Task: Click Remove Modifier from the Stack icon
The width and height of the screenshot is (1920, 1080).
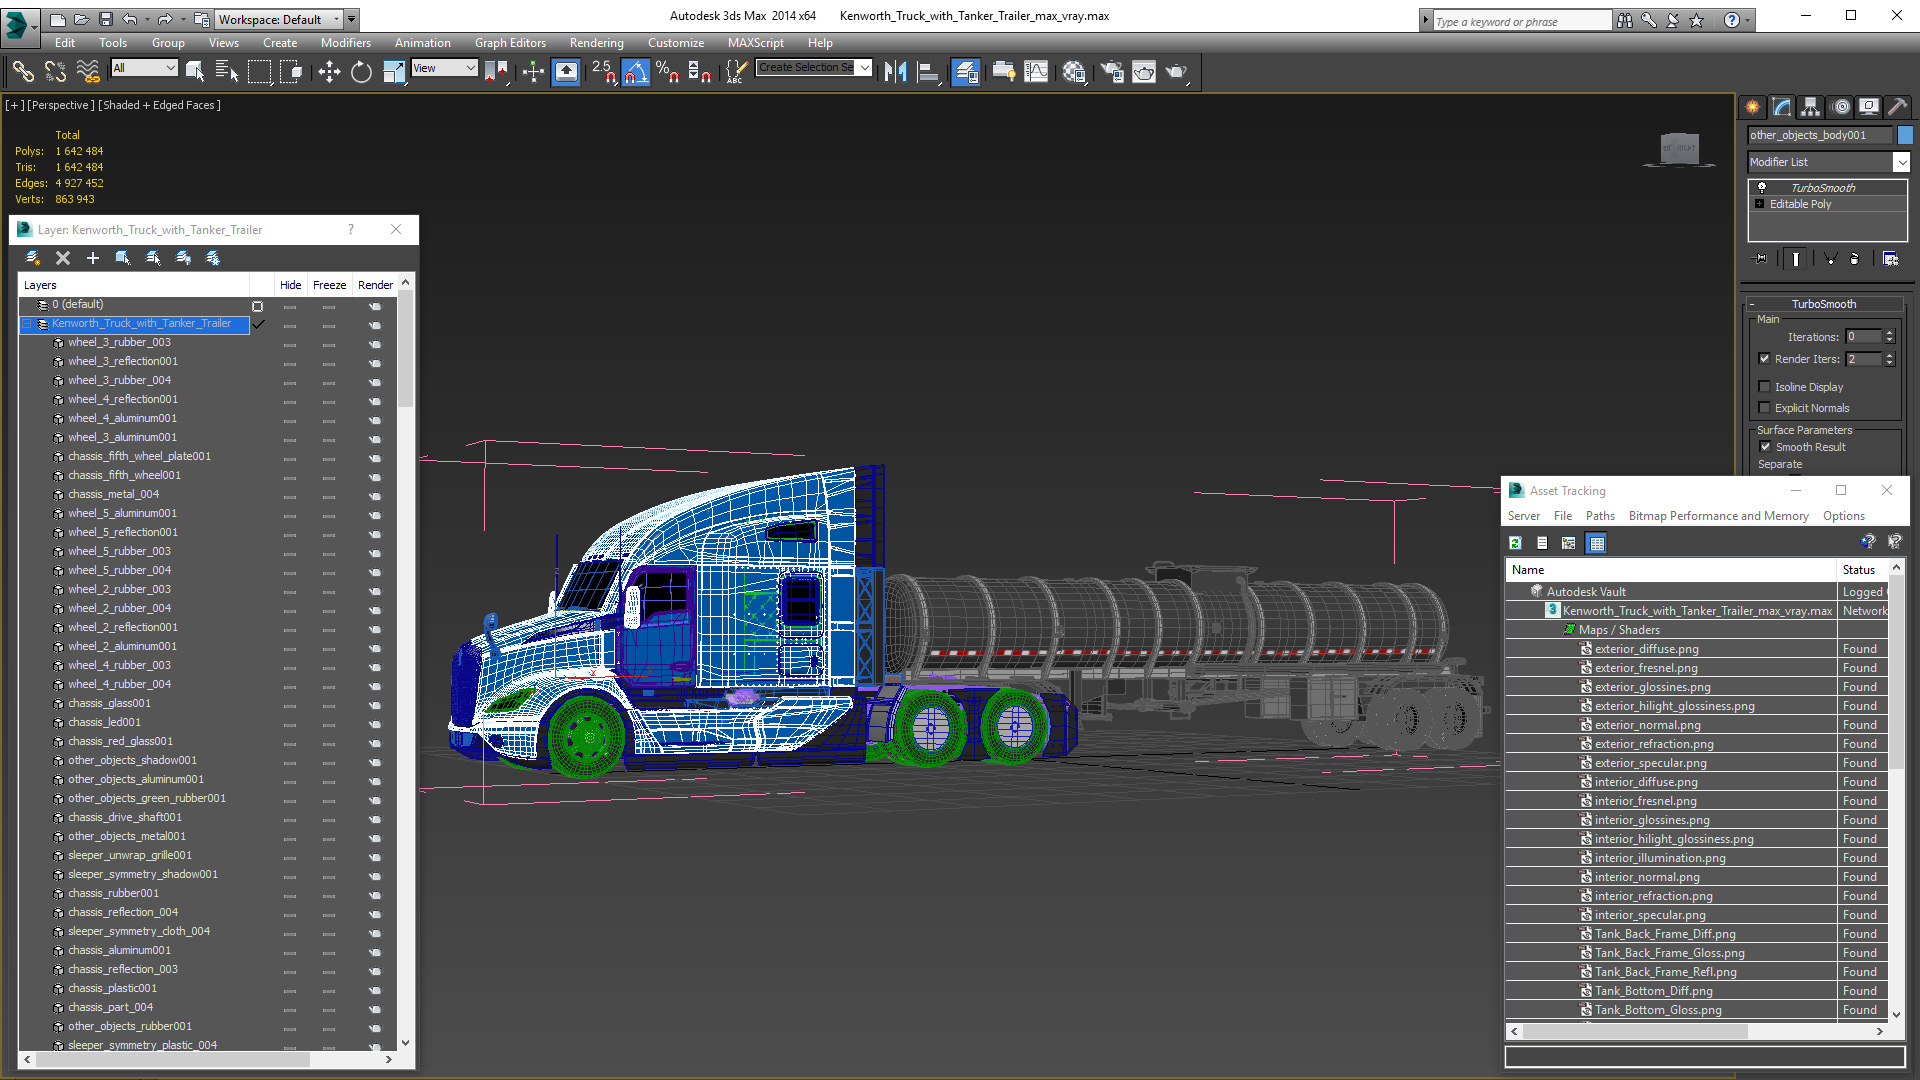Action: (x=1855, y=258)
